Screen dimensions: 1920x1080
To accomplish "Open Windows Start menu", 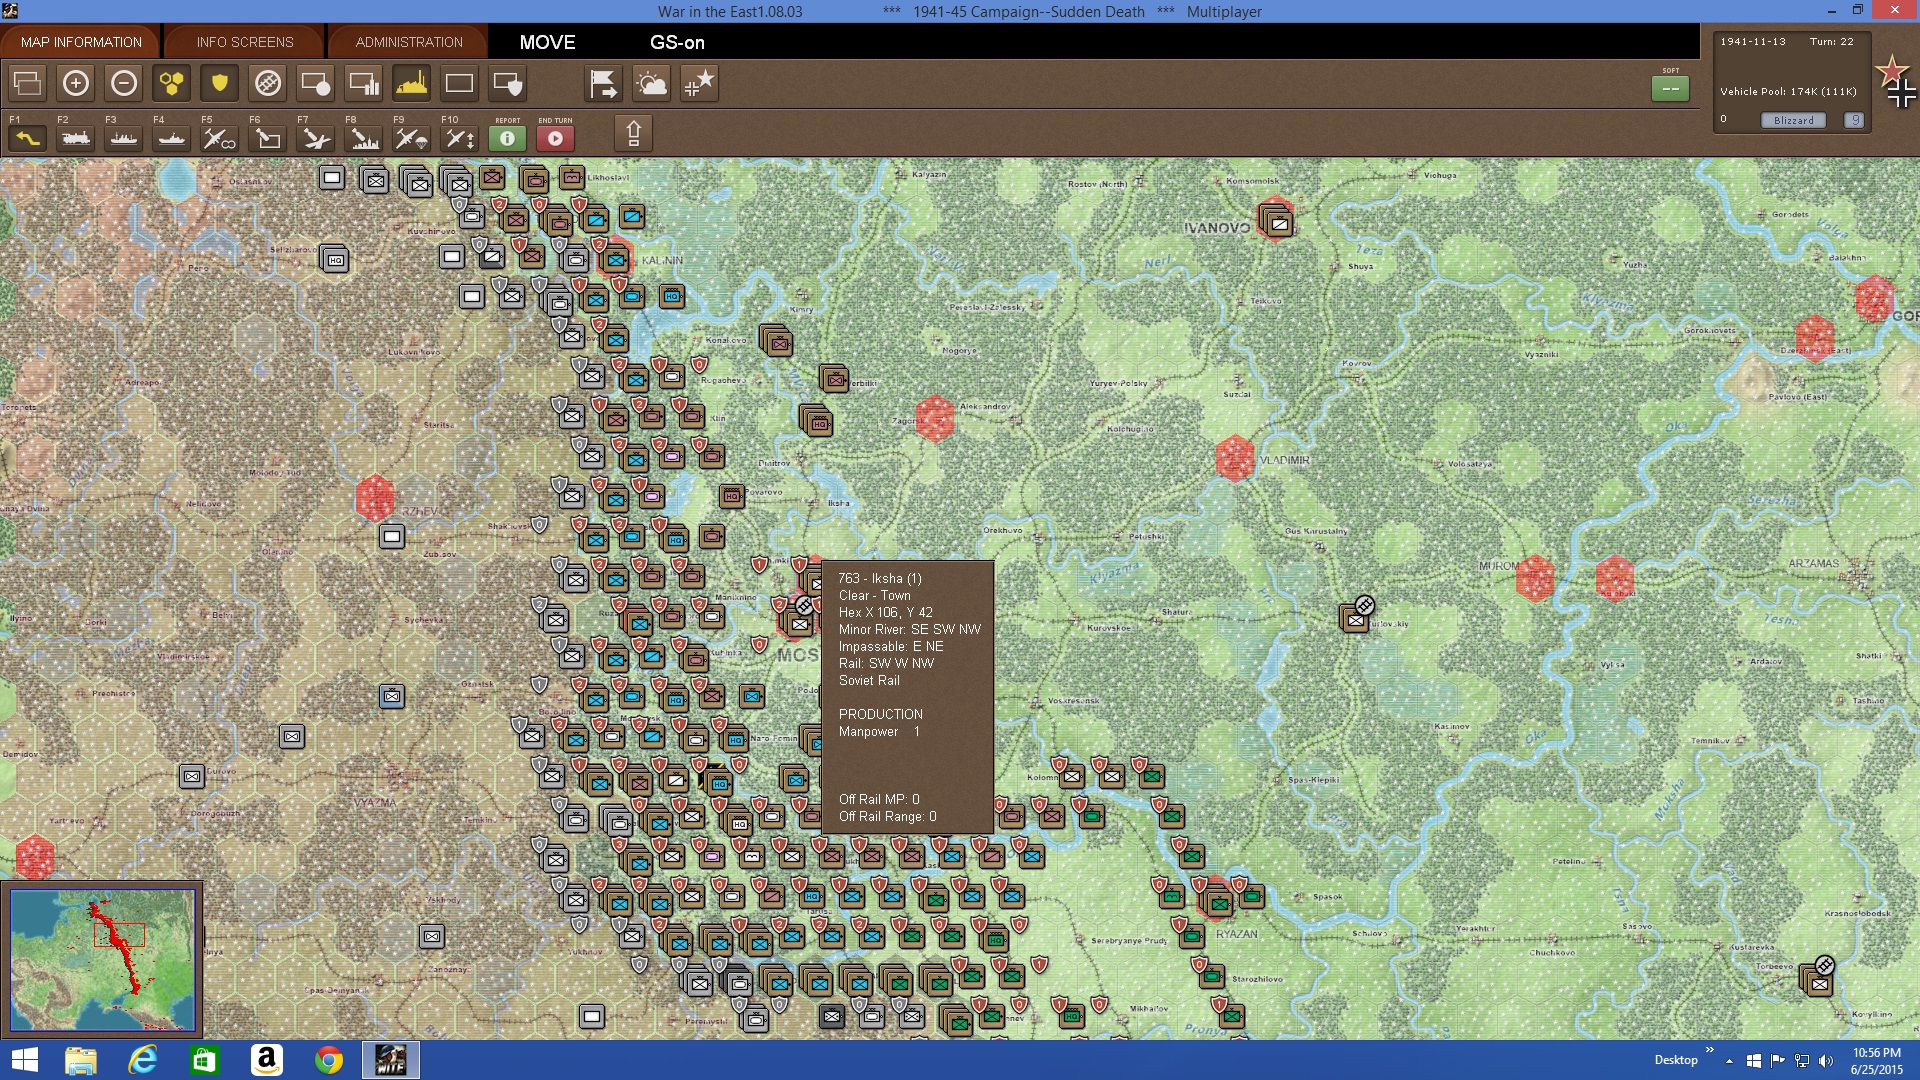I will (x=24, y=1060).
